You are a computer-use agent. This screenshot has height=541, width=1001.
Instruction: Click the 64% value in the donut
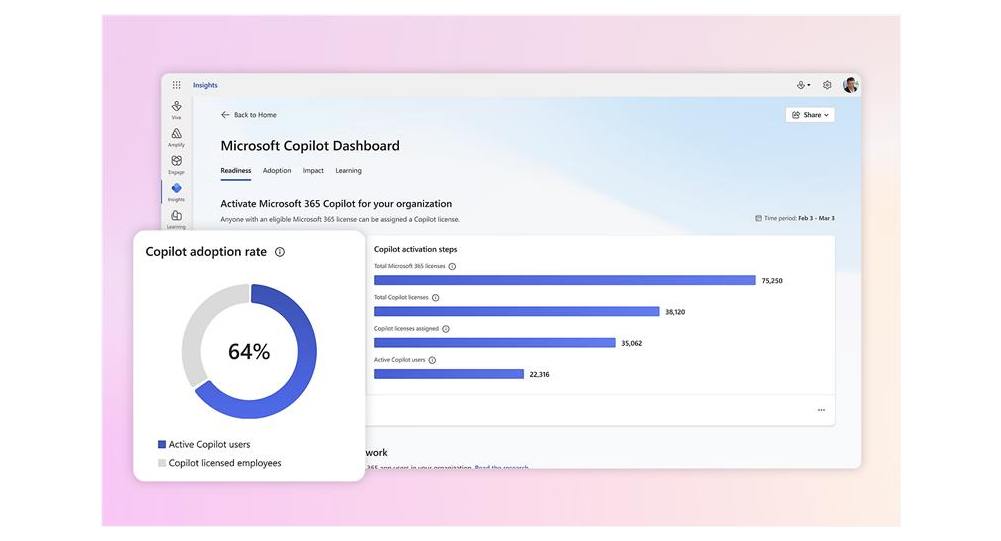click(249, 351)
